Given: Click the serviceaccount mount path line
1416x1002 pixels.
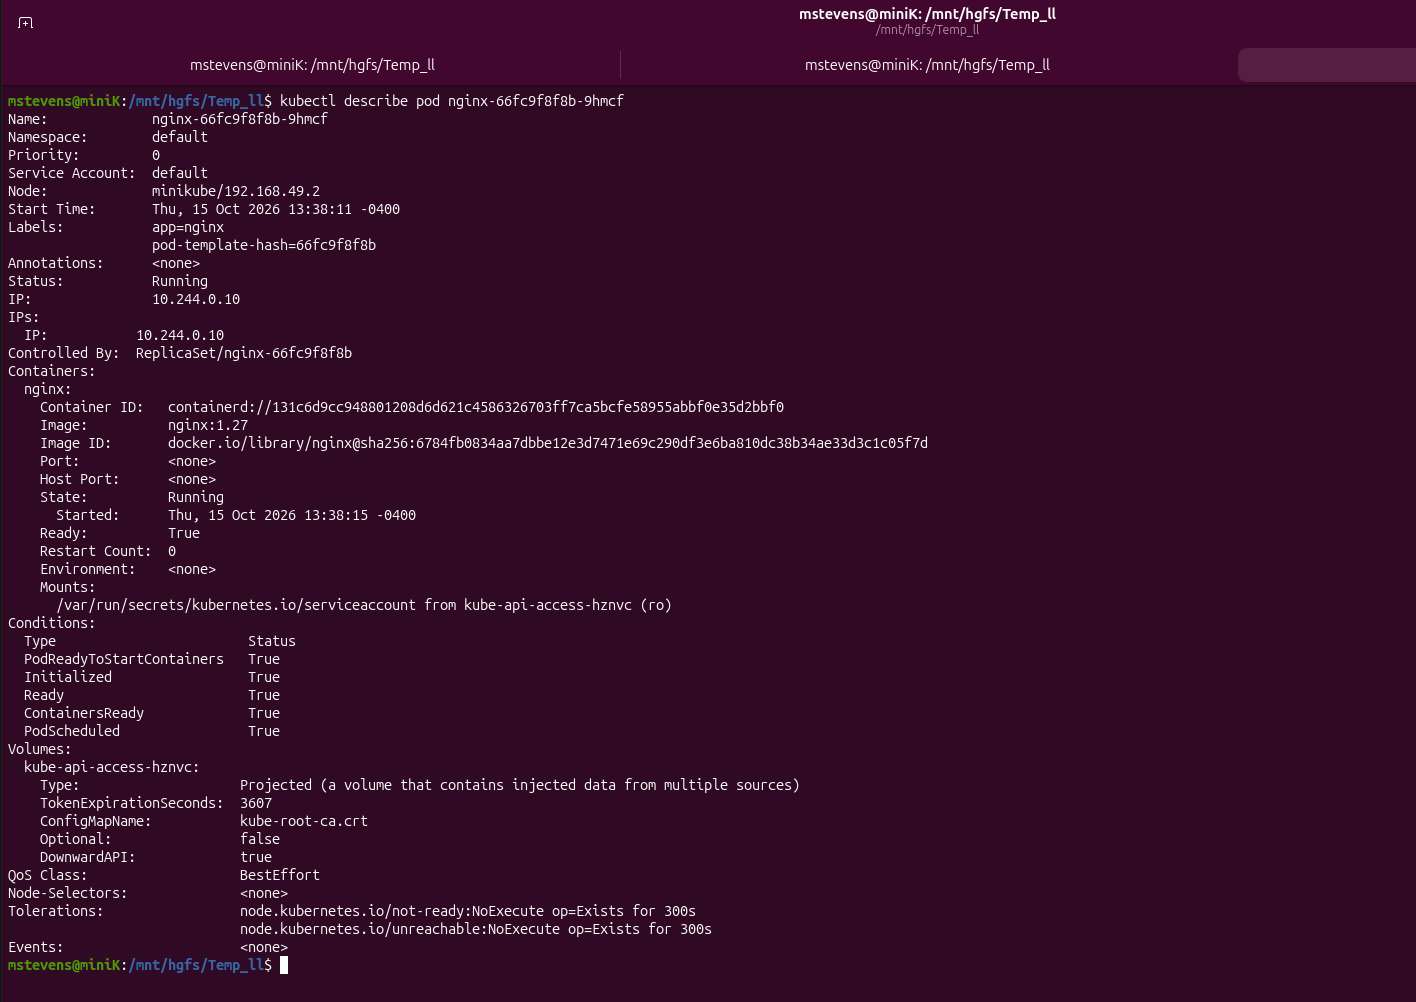Looking at the screenshot, I should click(x=364, y=605).
